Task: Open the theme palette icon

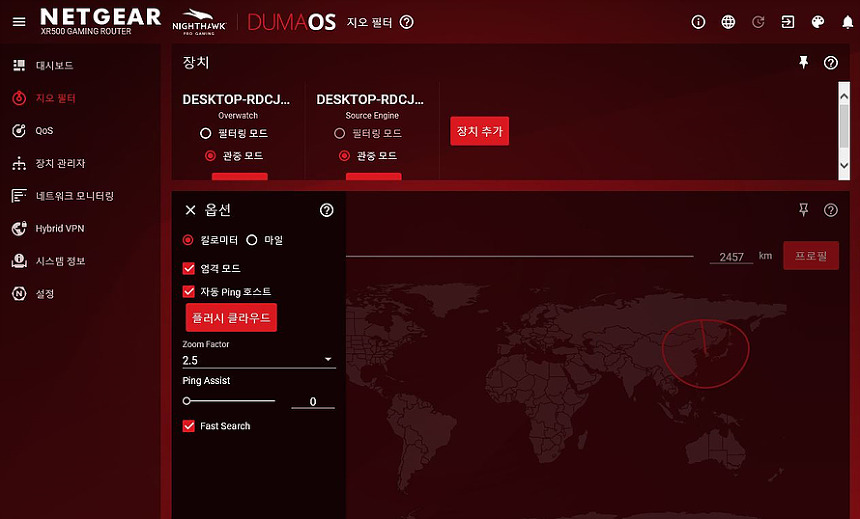Action: [817, 22]
